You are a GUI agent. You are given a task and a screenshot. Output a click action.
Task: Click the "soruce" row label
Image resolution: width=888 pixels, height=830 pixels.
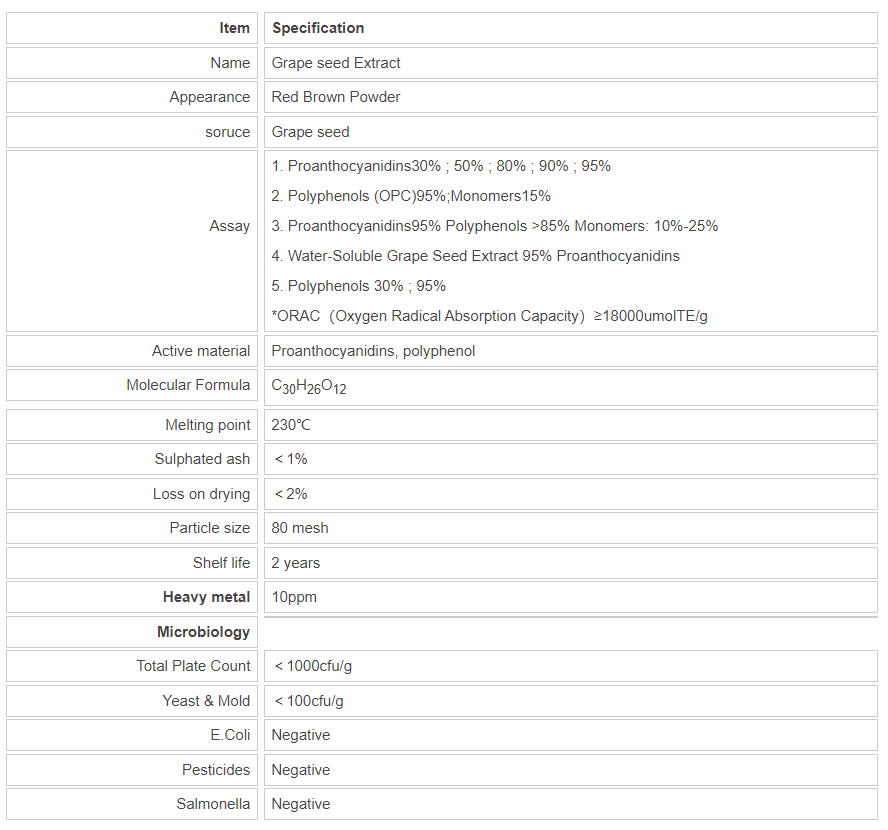tap(228, 132)
